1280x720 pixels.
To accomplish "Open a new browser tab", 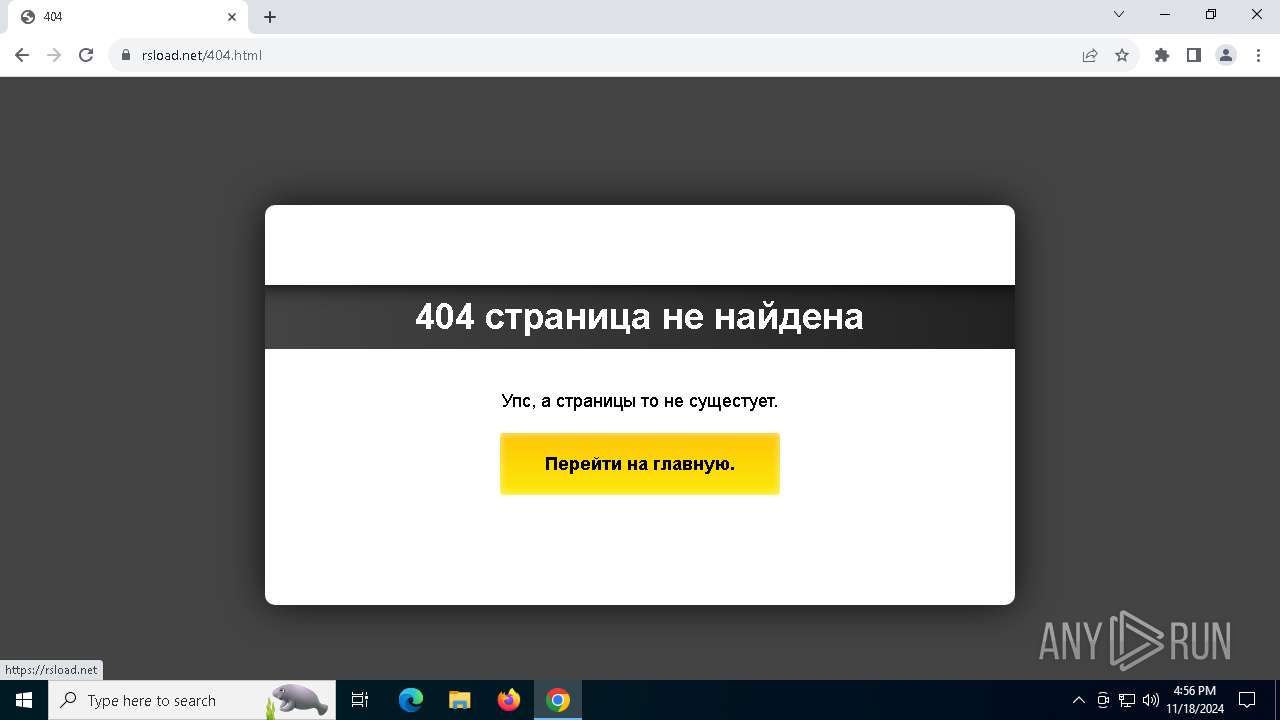I will tap(270, 17).
